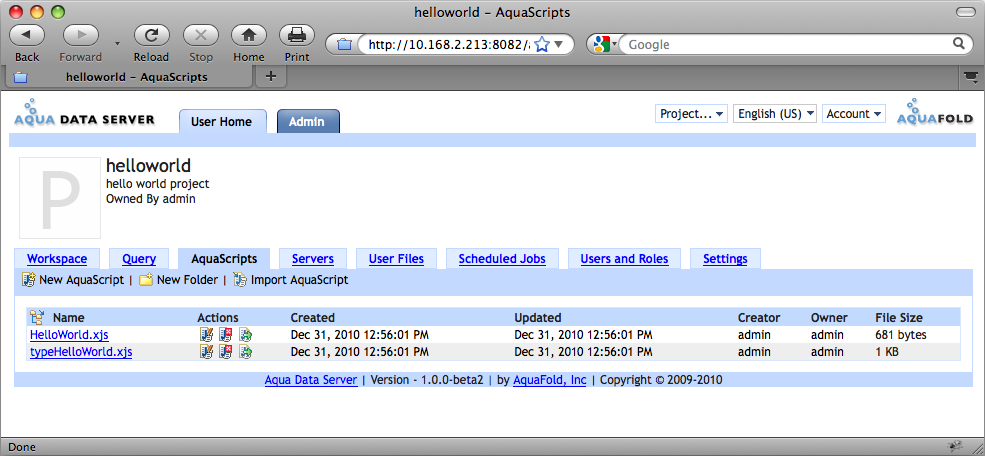Bookmark page with the star icon

542,45
